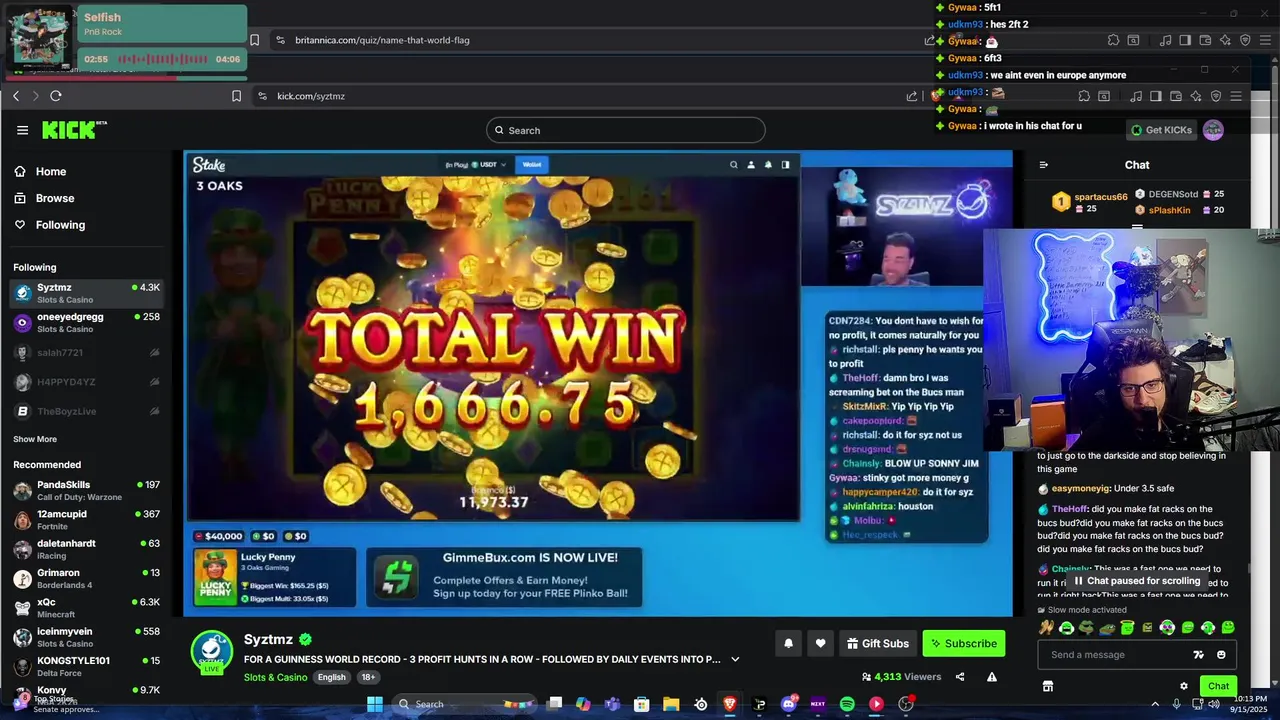
Task: Open the clock and date flyout
Action: 1251,704
